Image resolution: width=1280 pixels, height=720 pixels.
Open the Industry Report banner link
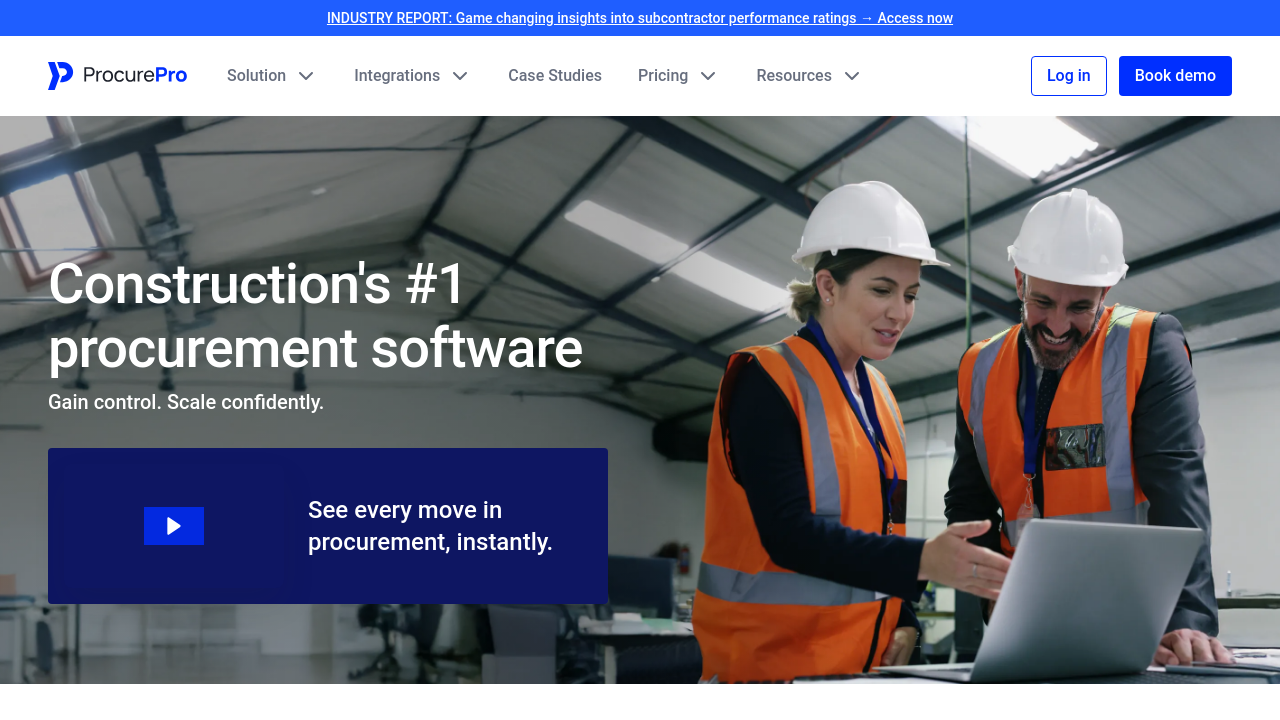tap(590, 18)
